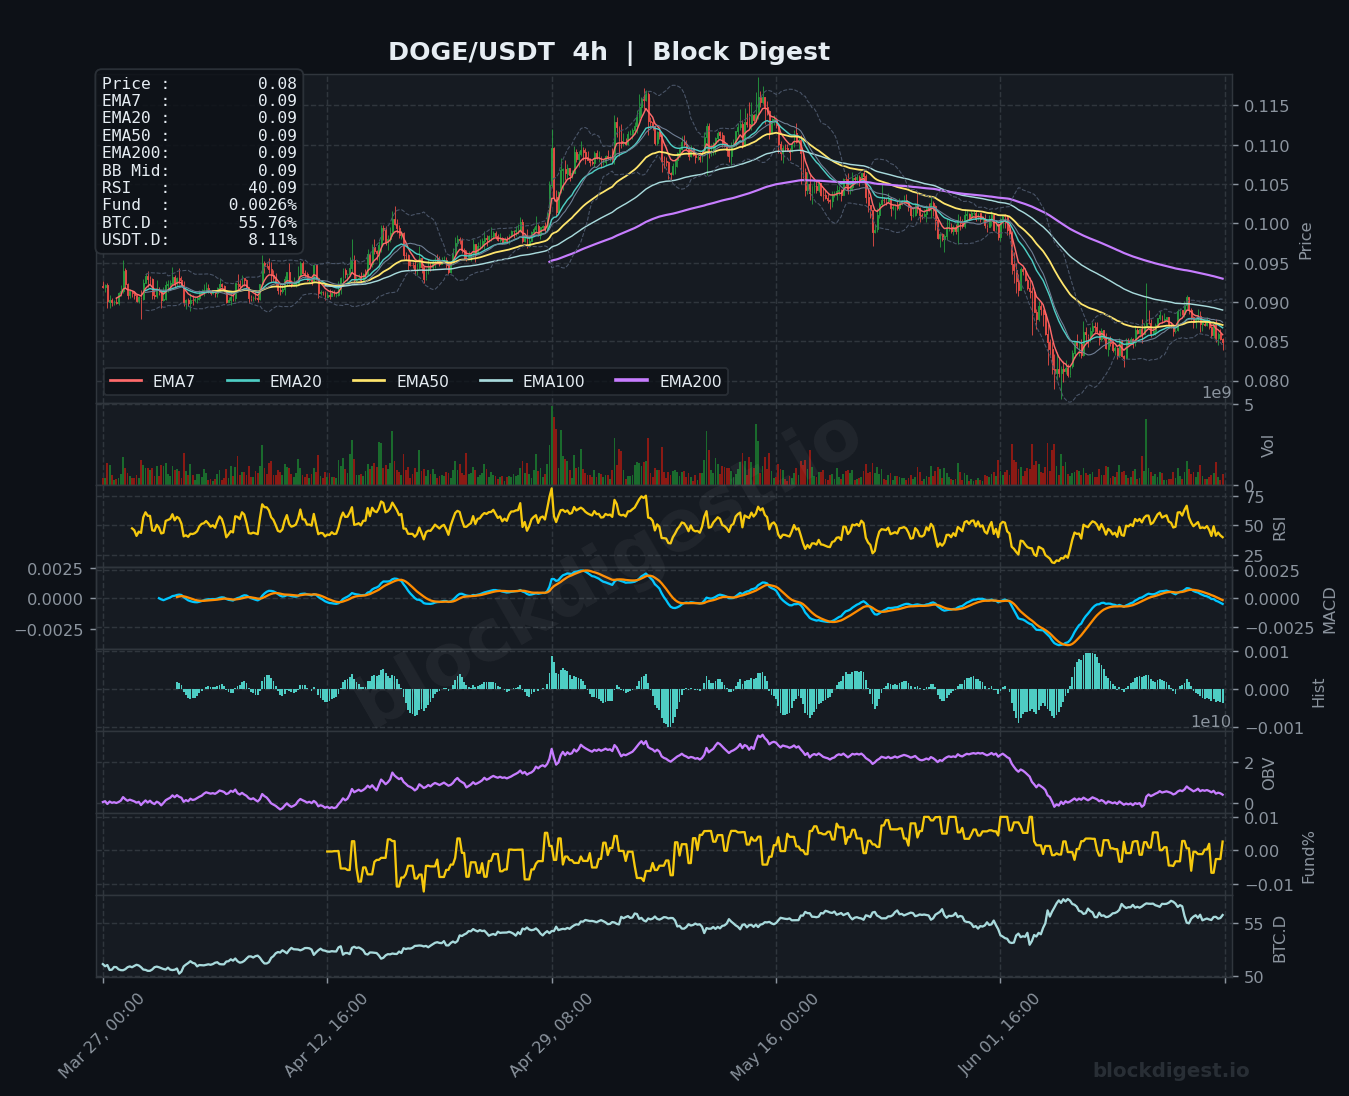1349x1096 pixels.
Task: Click the BB Mid row in stats
Action: tap(199, 171)
